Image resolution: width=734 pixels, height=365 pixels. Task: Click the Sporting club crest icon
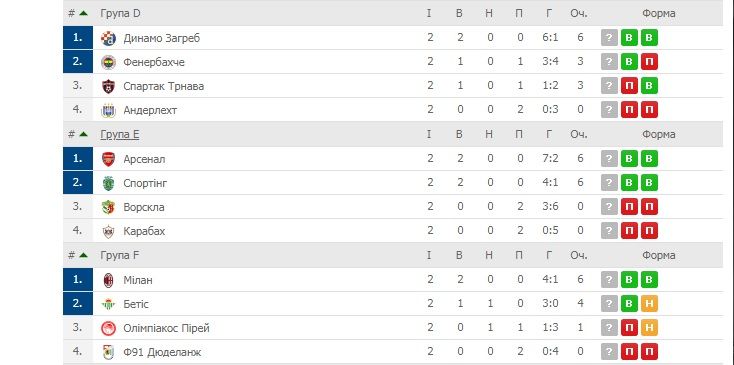click(108, 183)
